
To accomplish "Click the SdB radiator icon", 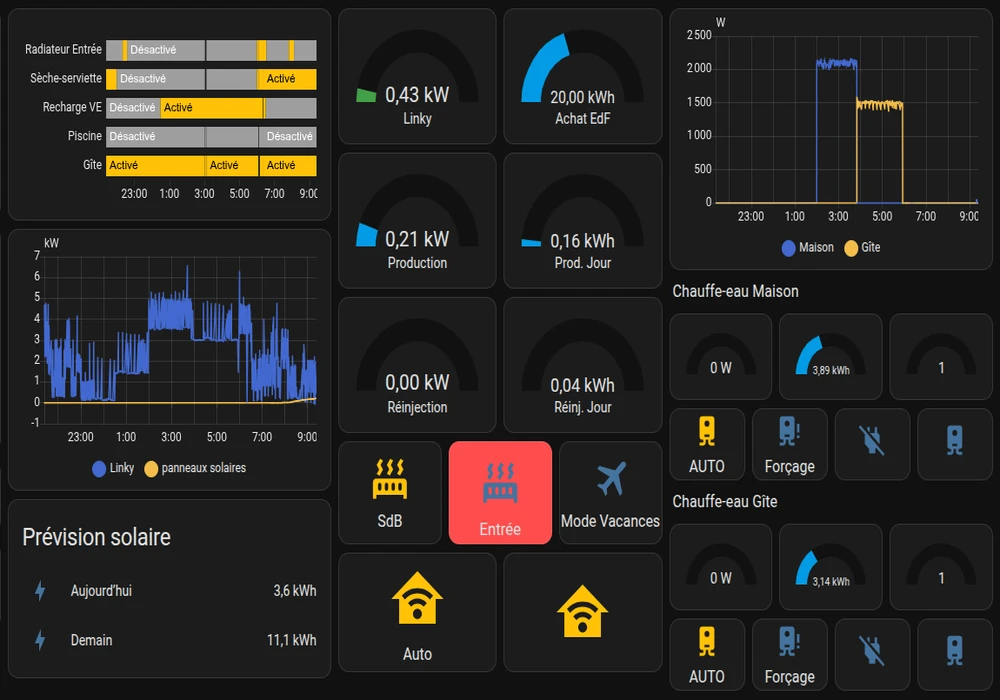I will click(x=389, y=480).
